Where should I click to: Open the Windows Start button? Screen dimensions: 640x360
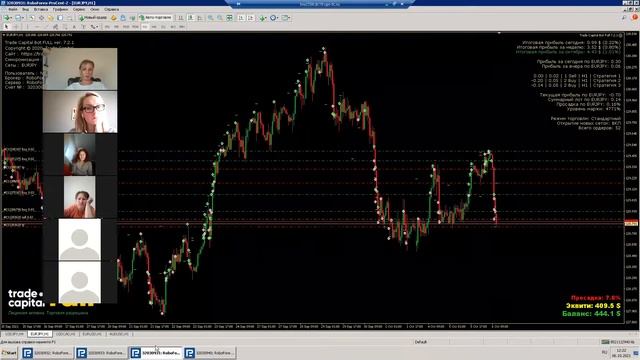click(9, 353)
